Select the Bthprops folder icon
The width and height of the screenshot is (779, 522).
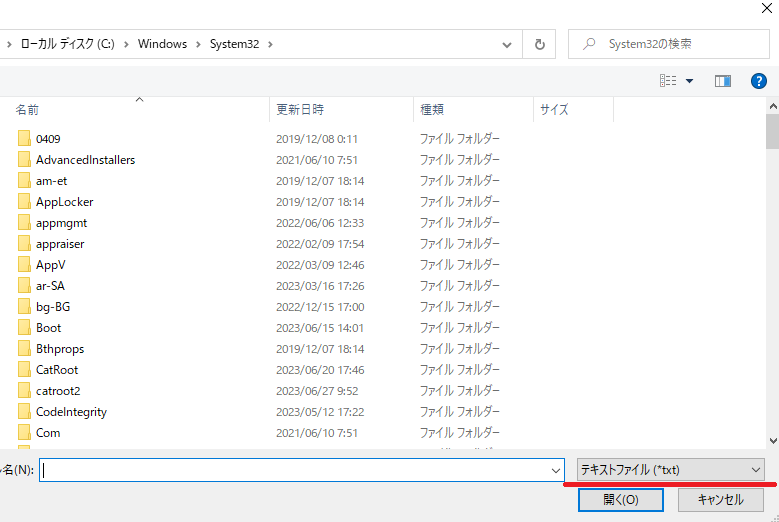coord(24,348)
